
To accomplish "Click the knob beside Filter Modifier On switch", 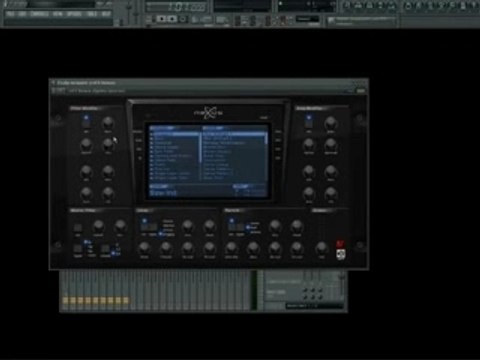I will point(108,123).
